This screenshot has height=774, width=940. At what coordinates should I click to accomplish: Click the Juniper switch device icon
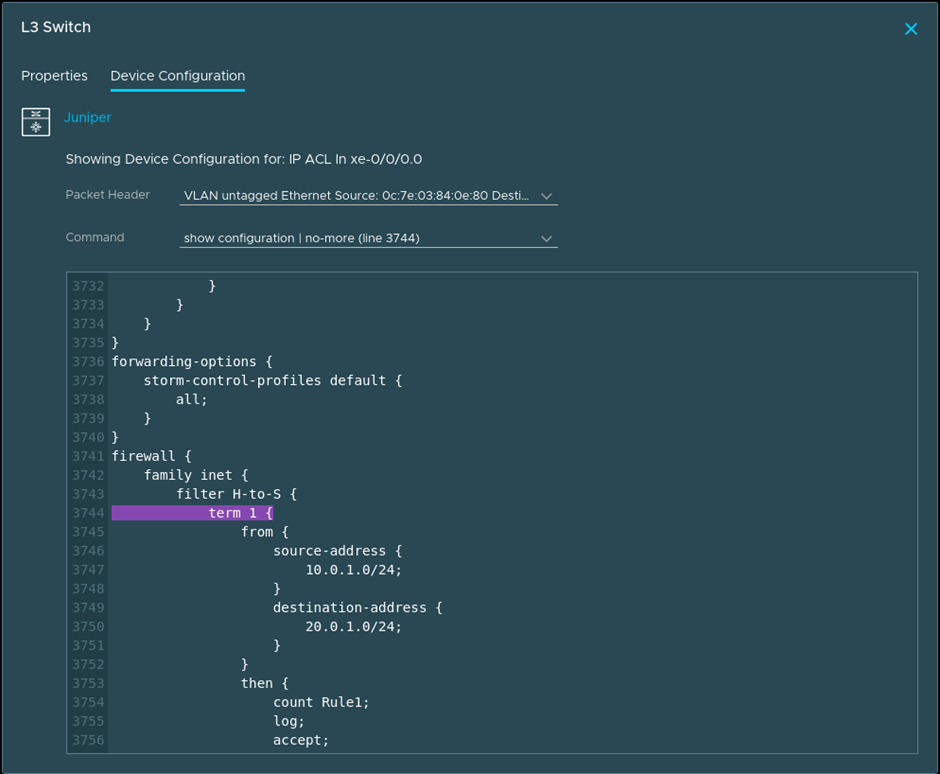point(36,121)
